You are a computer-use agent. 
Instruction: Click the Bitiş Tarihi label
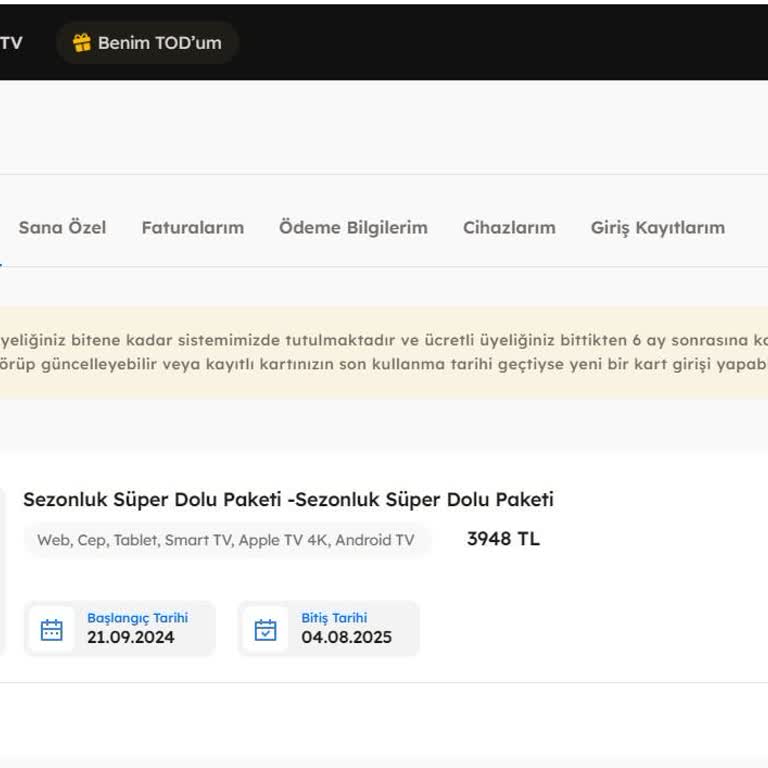(x=334, y=618)
